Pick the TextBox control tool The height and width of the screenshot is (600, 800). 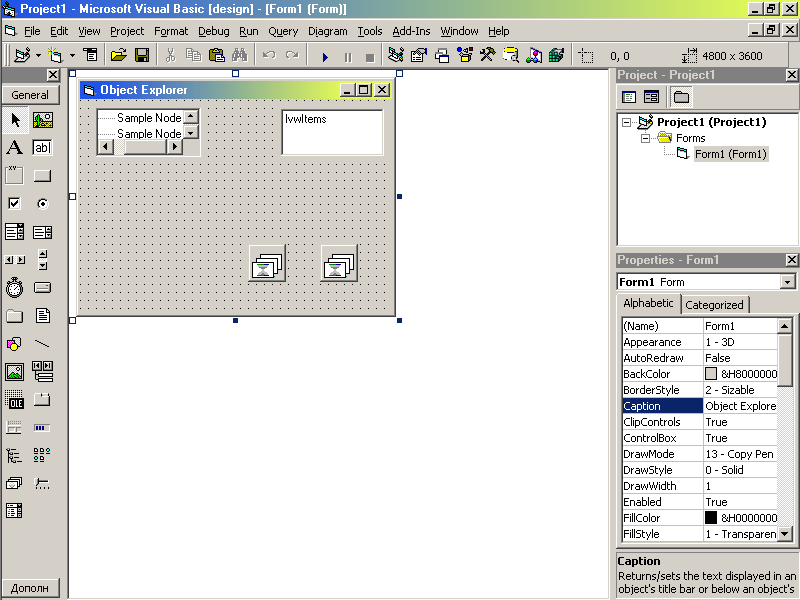42,148
